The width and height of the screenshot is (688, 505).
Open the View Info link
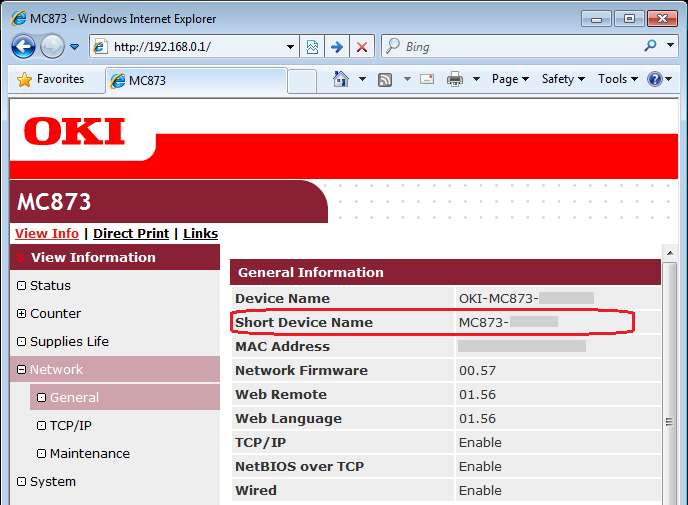tap(47, 233)
